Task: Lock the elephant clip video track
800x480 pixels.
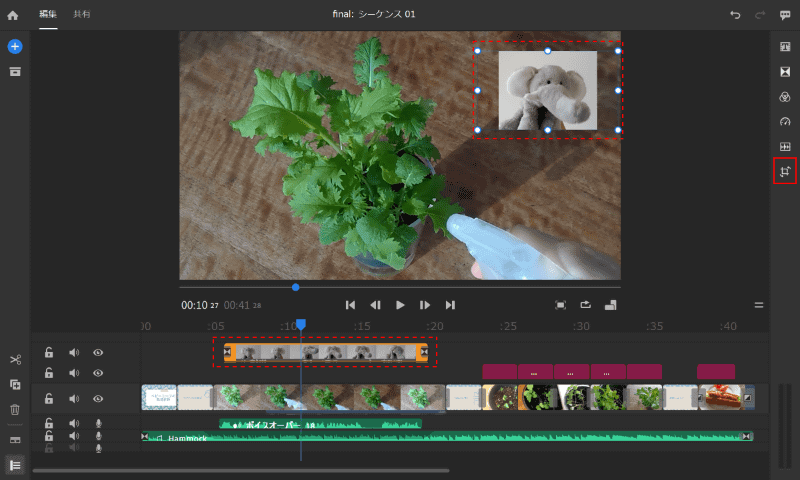Action: point(48,352)
